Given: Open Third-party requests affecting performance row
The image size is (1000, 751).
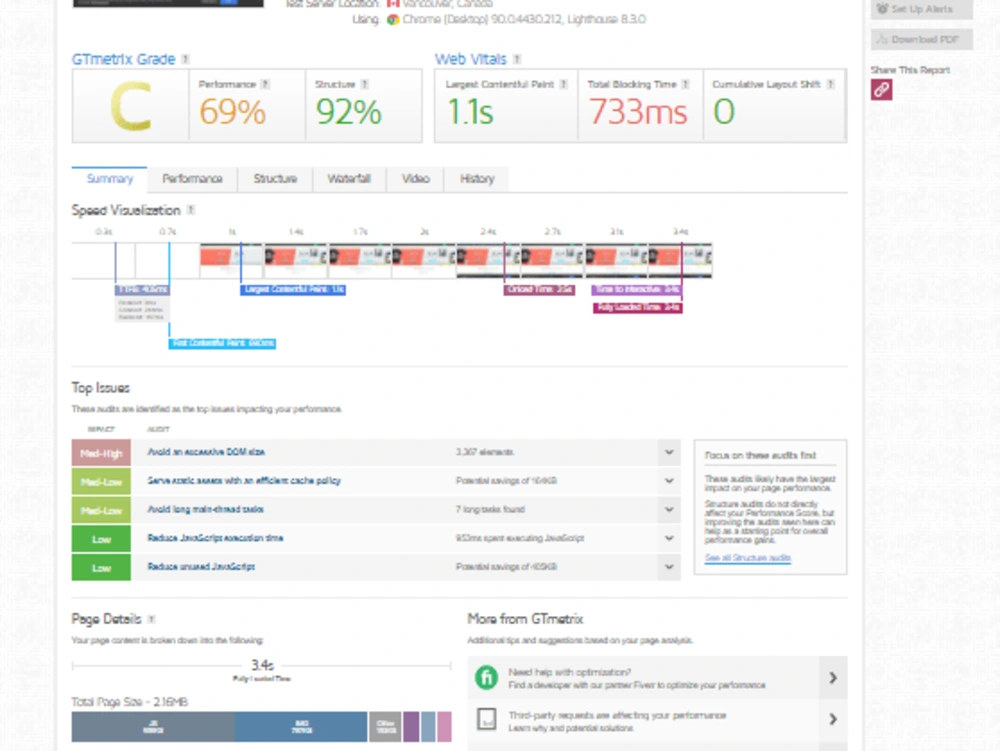Looking at the screenshot, I should click(x=657, y=719).
